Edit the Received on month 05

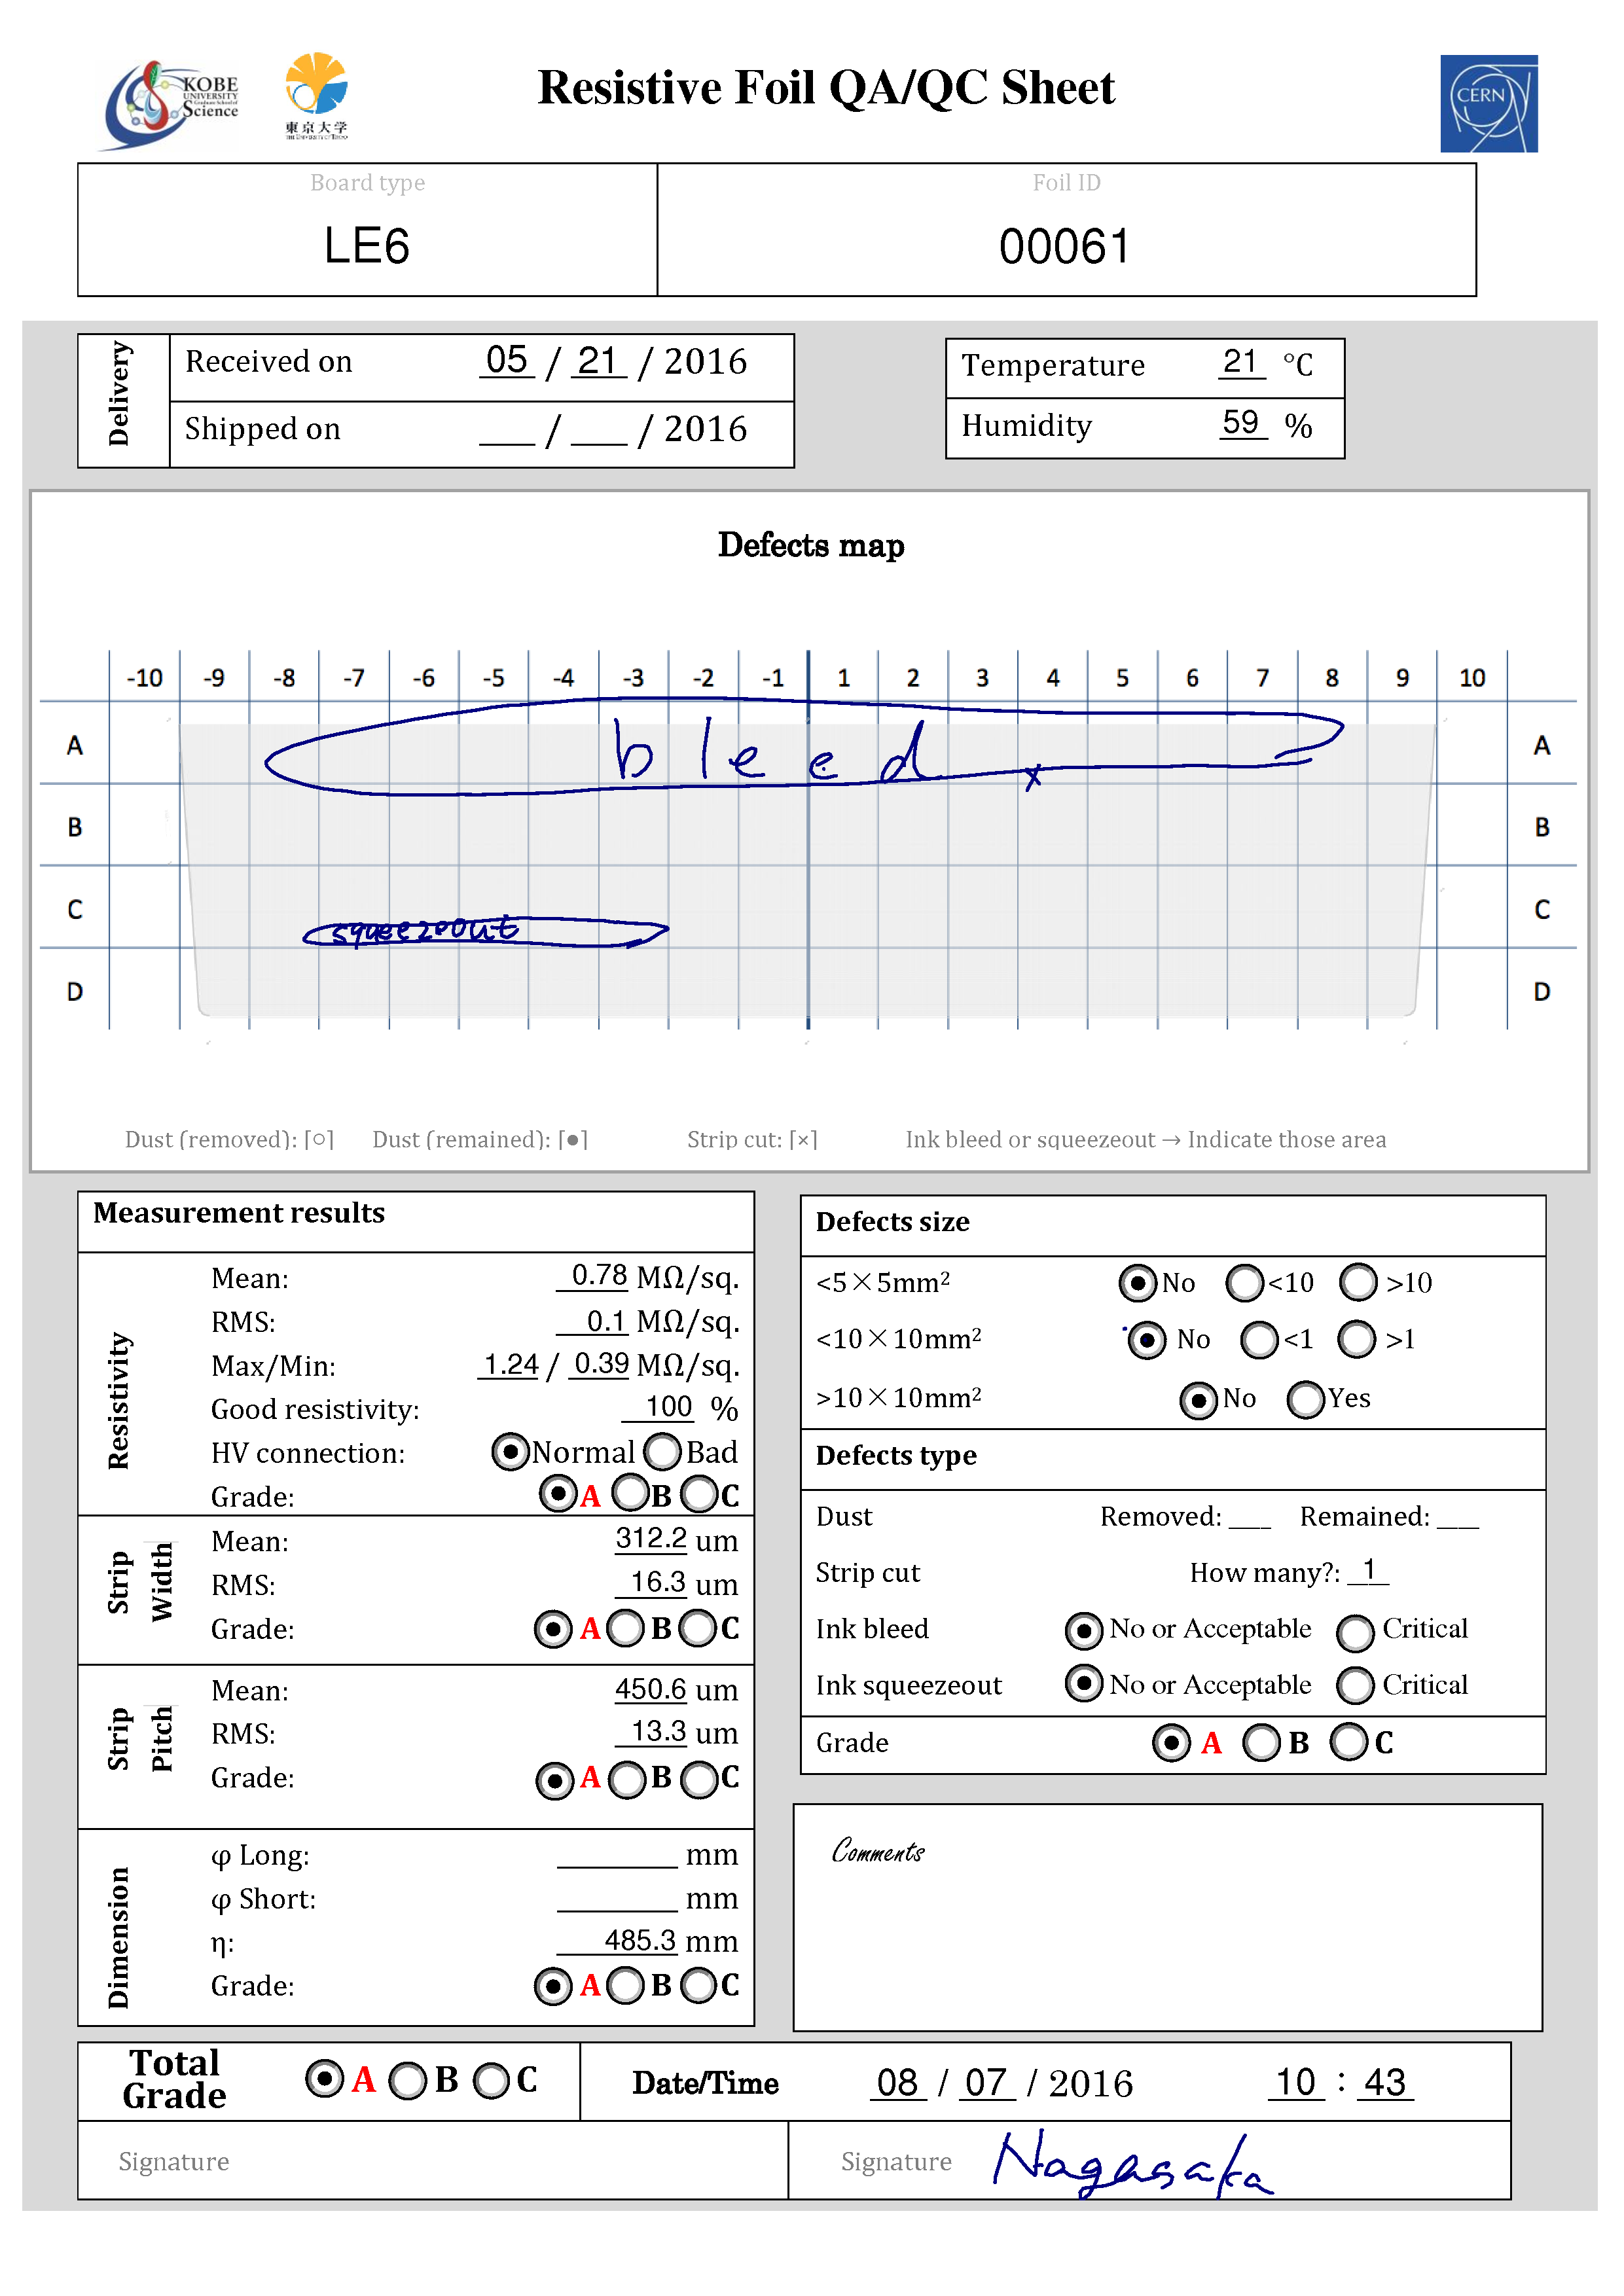507,361
